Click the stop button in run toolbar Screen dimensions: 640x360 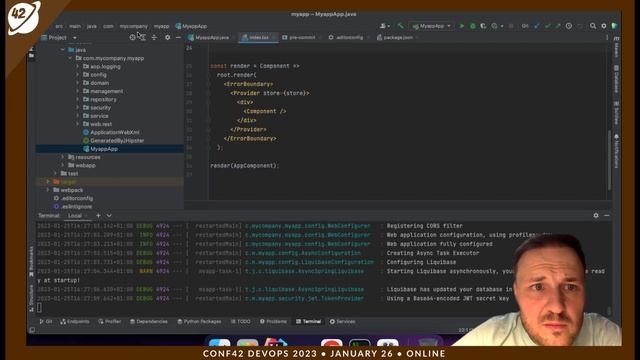point(511,26)
